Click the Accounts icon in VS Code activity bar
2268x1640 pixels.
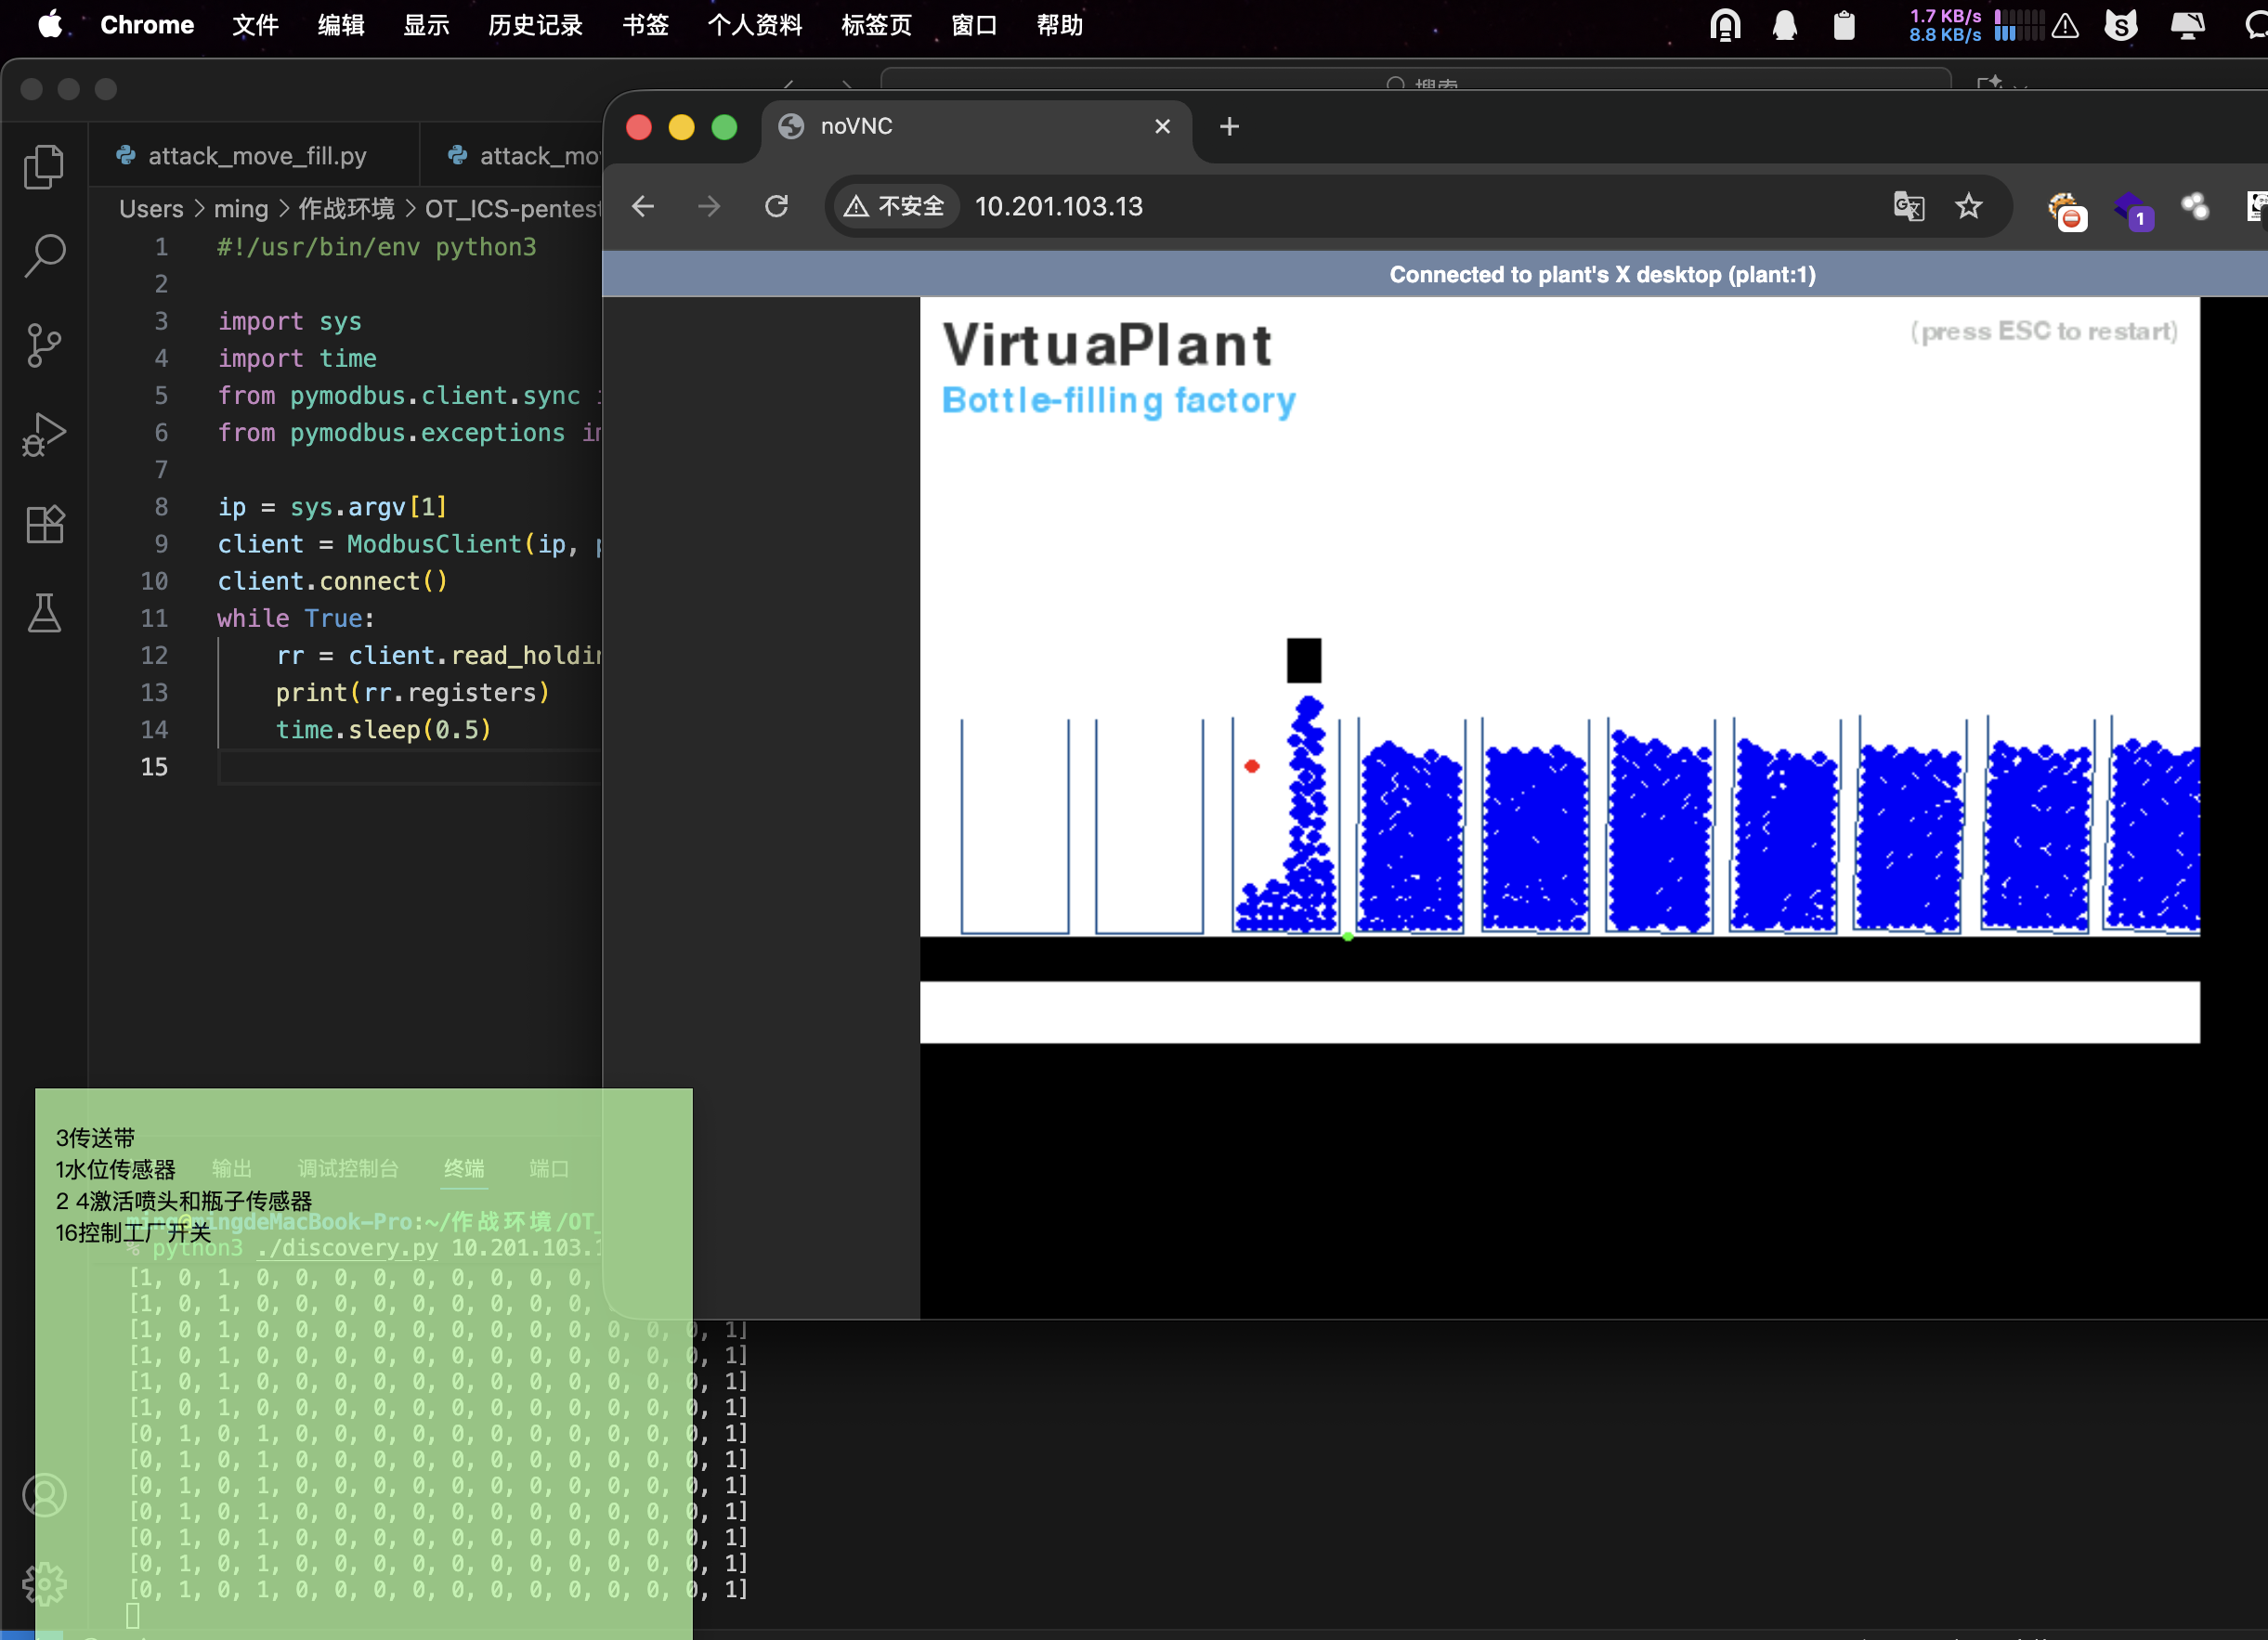tap(44, 1495)
